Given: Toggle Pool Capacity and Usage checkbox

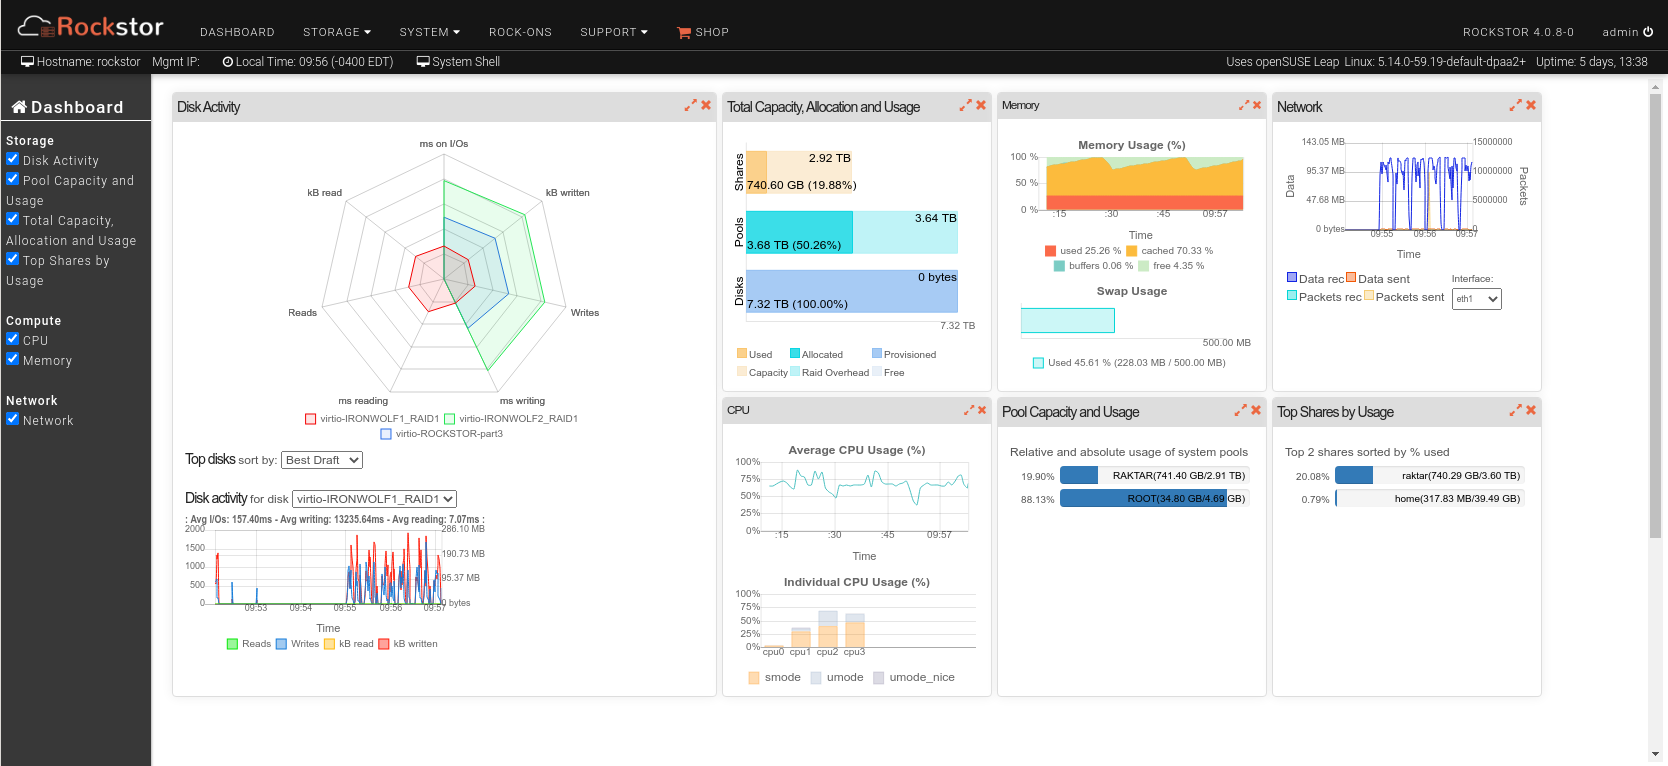Looking at the screenshot, I should point(13,179).
